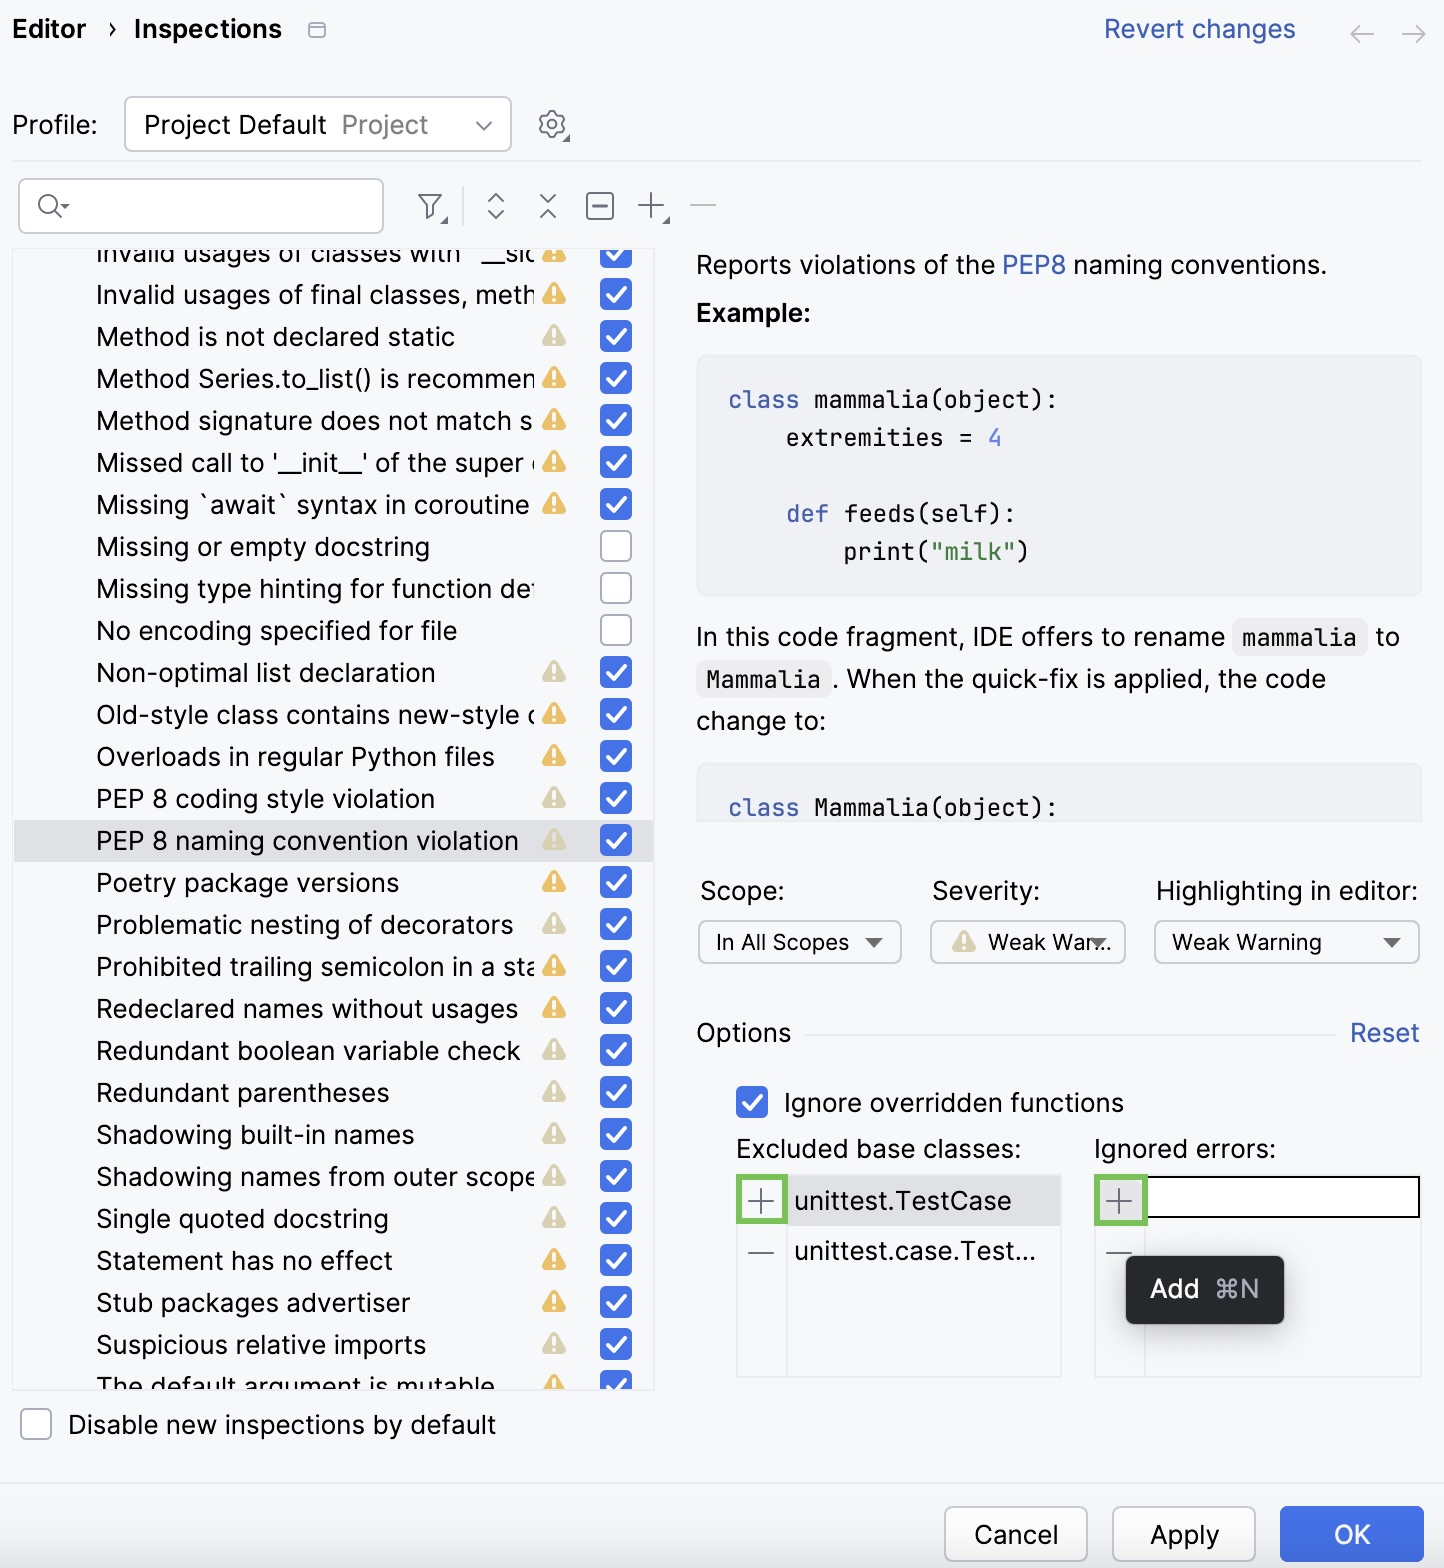Viewport: 1444px width, 1568px height.
Task: Click the Collapse All icon in toolbar
Action: coord(547,206)
